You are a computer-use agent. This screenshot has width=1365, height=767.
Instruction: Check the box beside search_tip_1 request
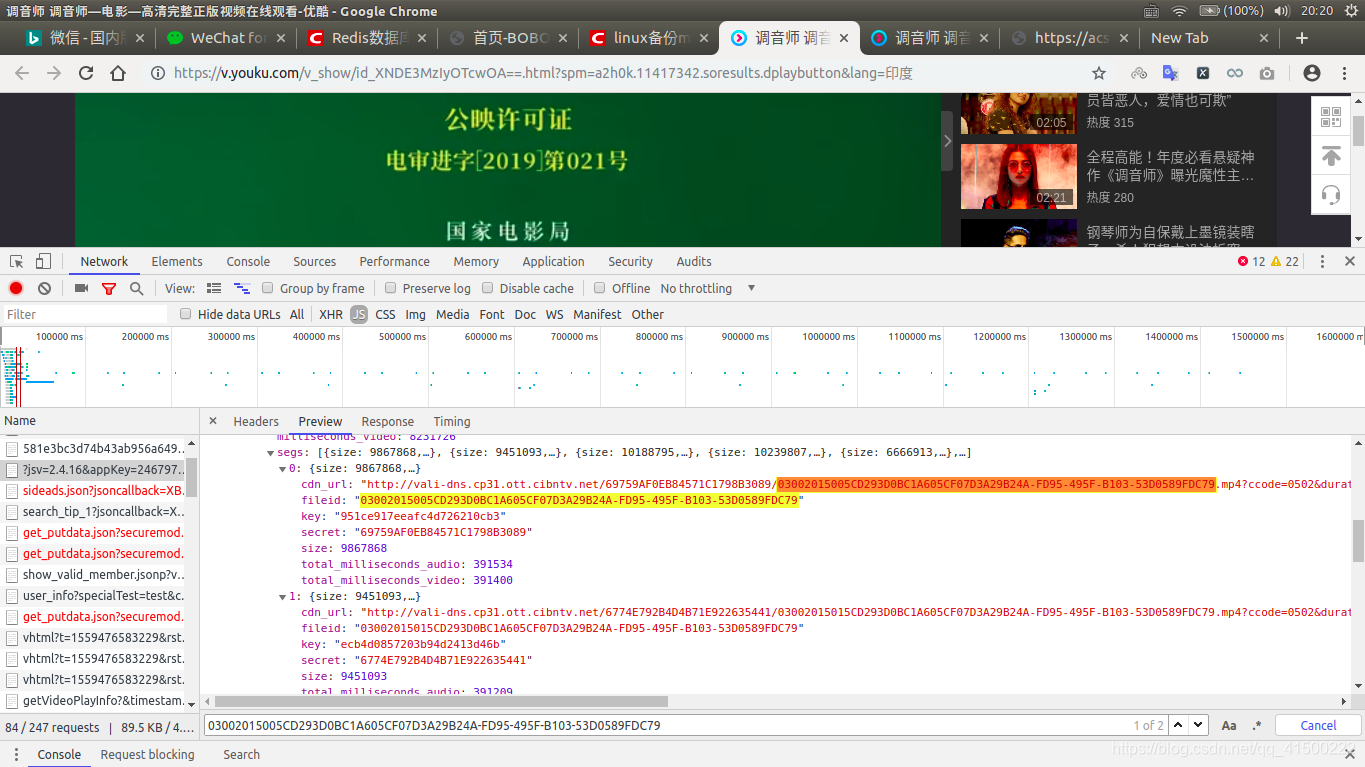[12, 512]
